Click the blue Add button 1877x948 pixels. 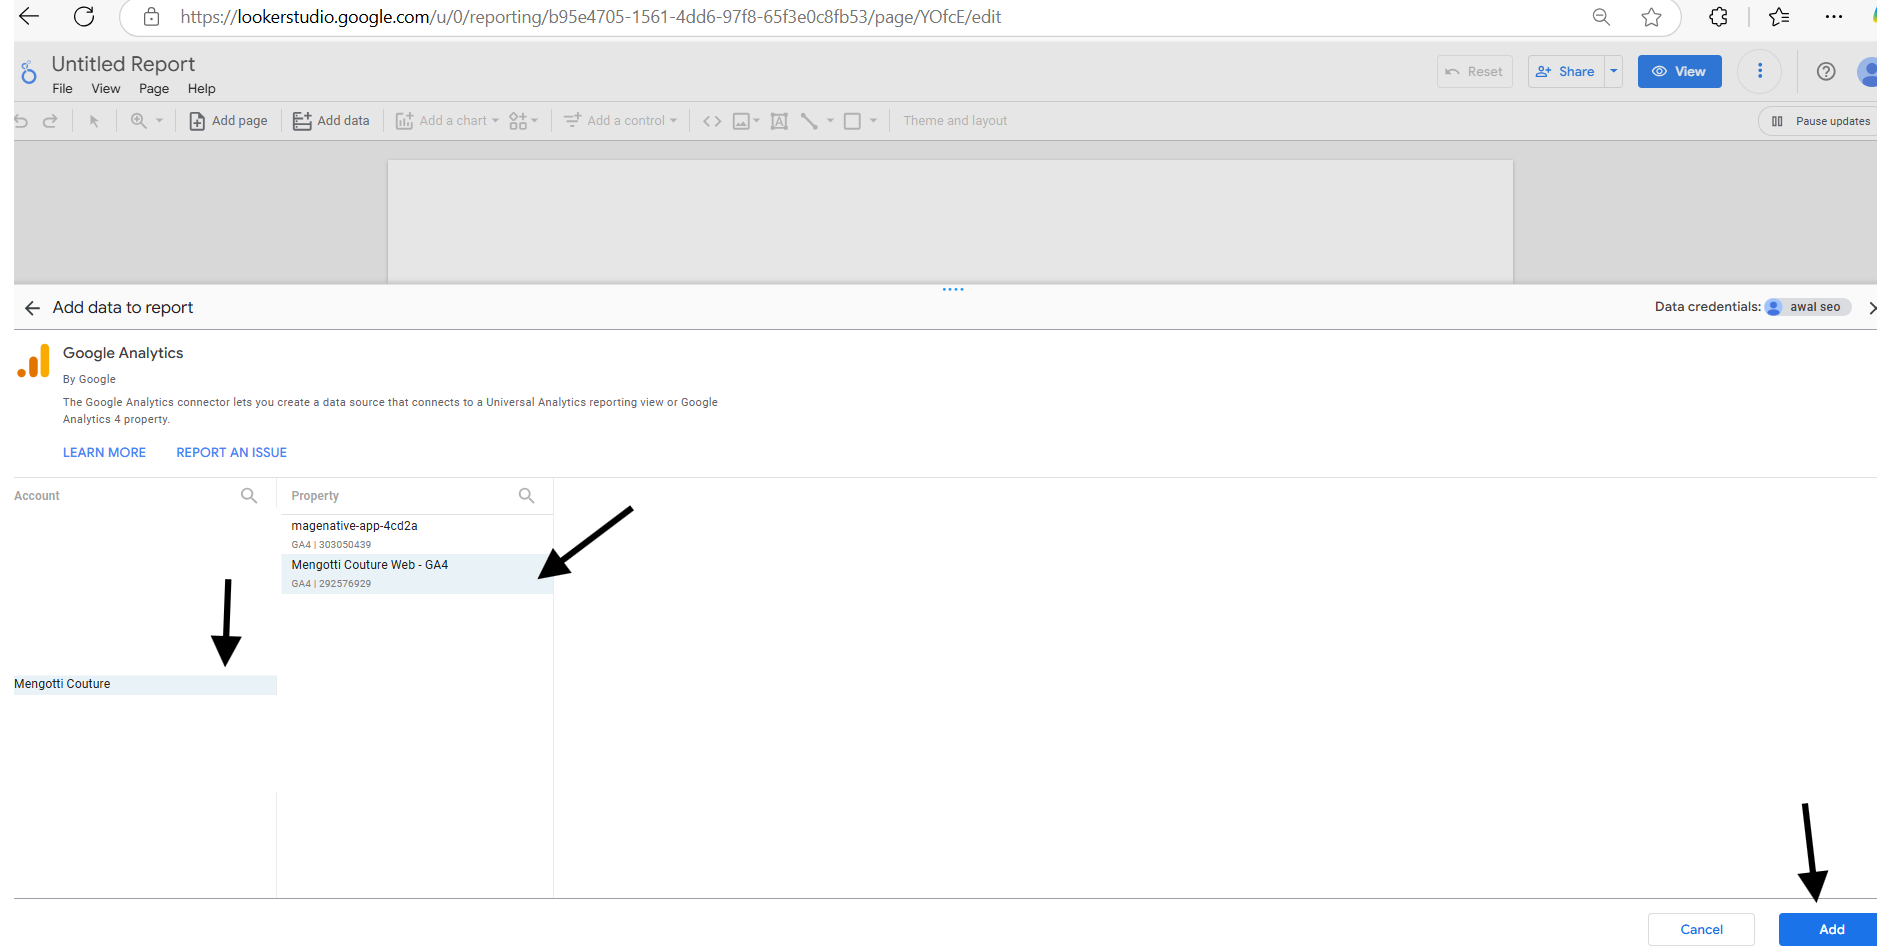(1830, 930)
